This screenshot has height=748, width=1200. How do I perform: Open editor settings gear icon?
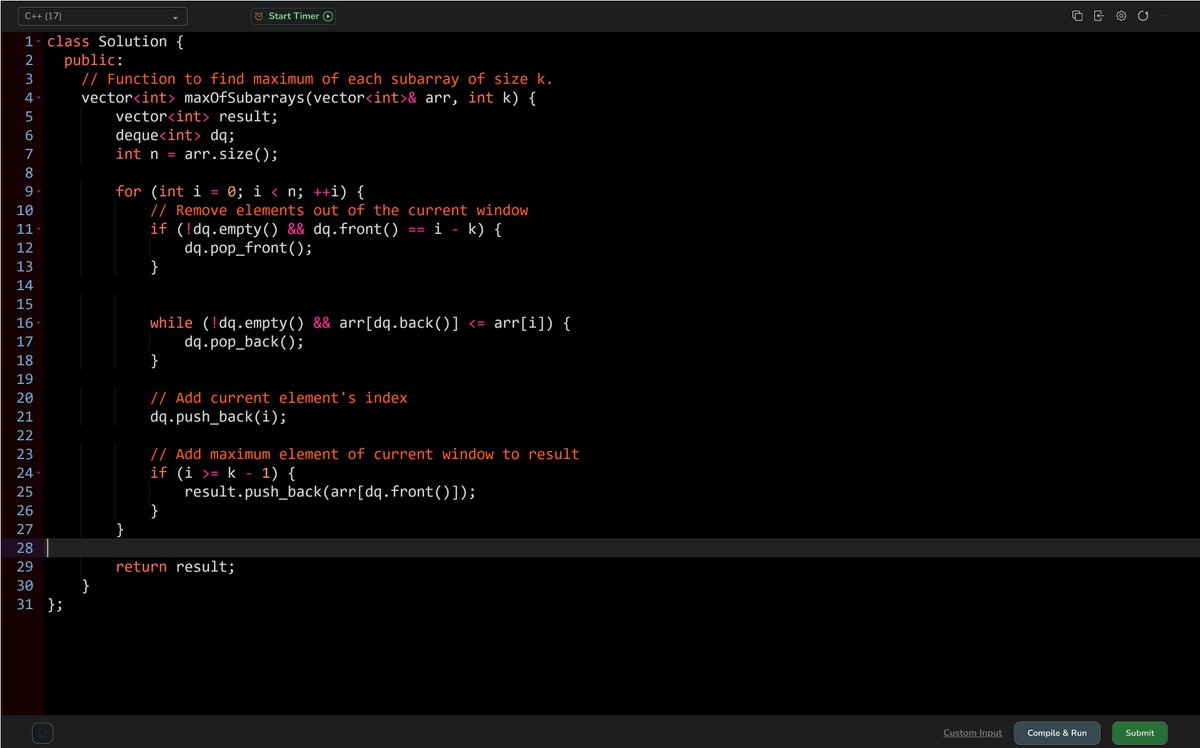pyautogui.click(x=1121, y=16)
